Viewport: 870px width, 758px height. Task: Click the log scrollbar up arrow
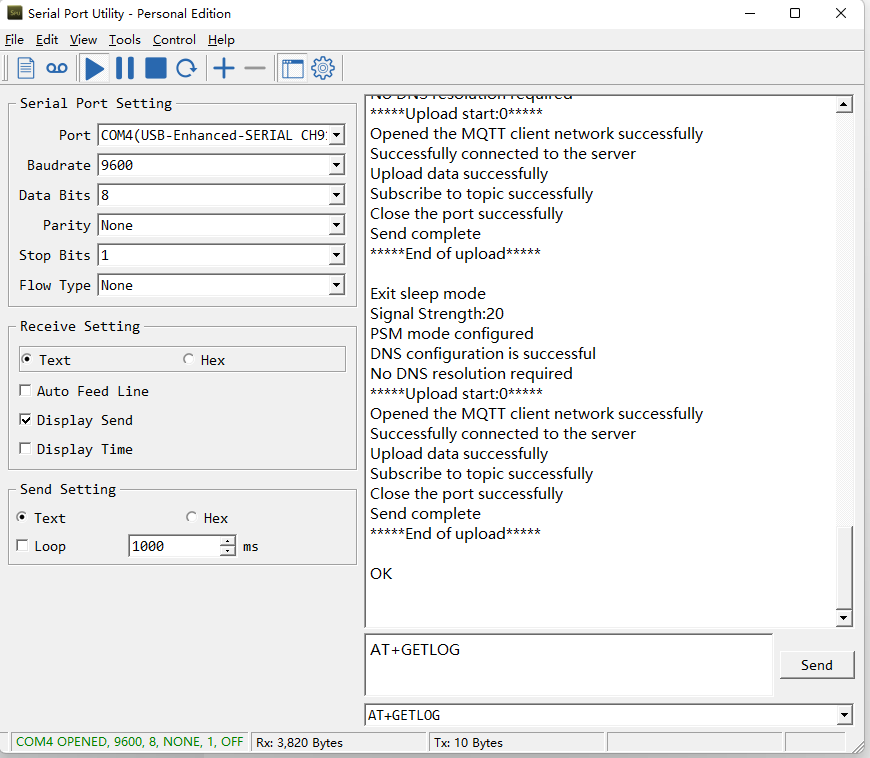point(844,104)
